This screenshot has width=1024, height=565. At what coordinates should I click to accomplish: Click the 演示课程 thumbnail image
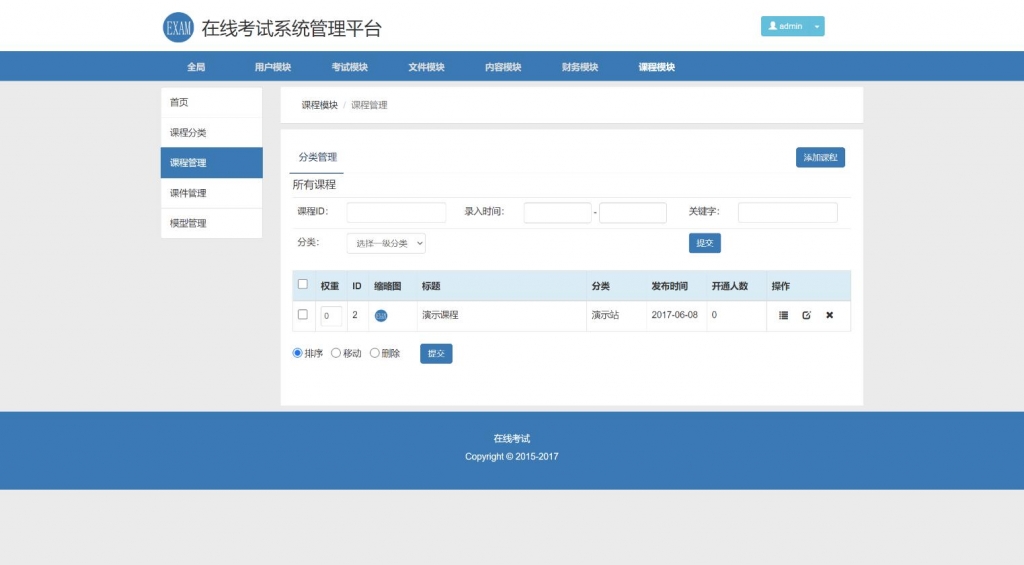click(381, 316)
